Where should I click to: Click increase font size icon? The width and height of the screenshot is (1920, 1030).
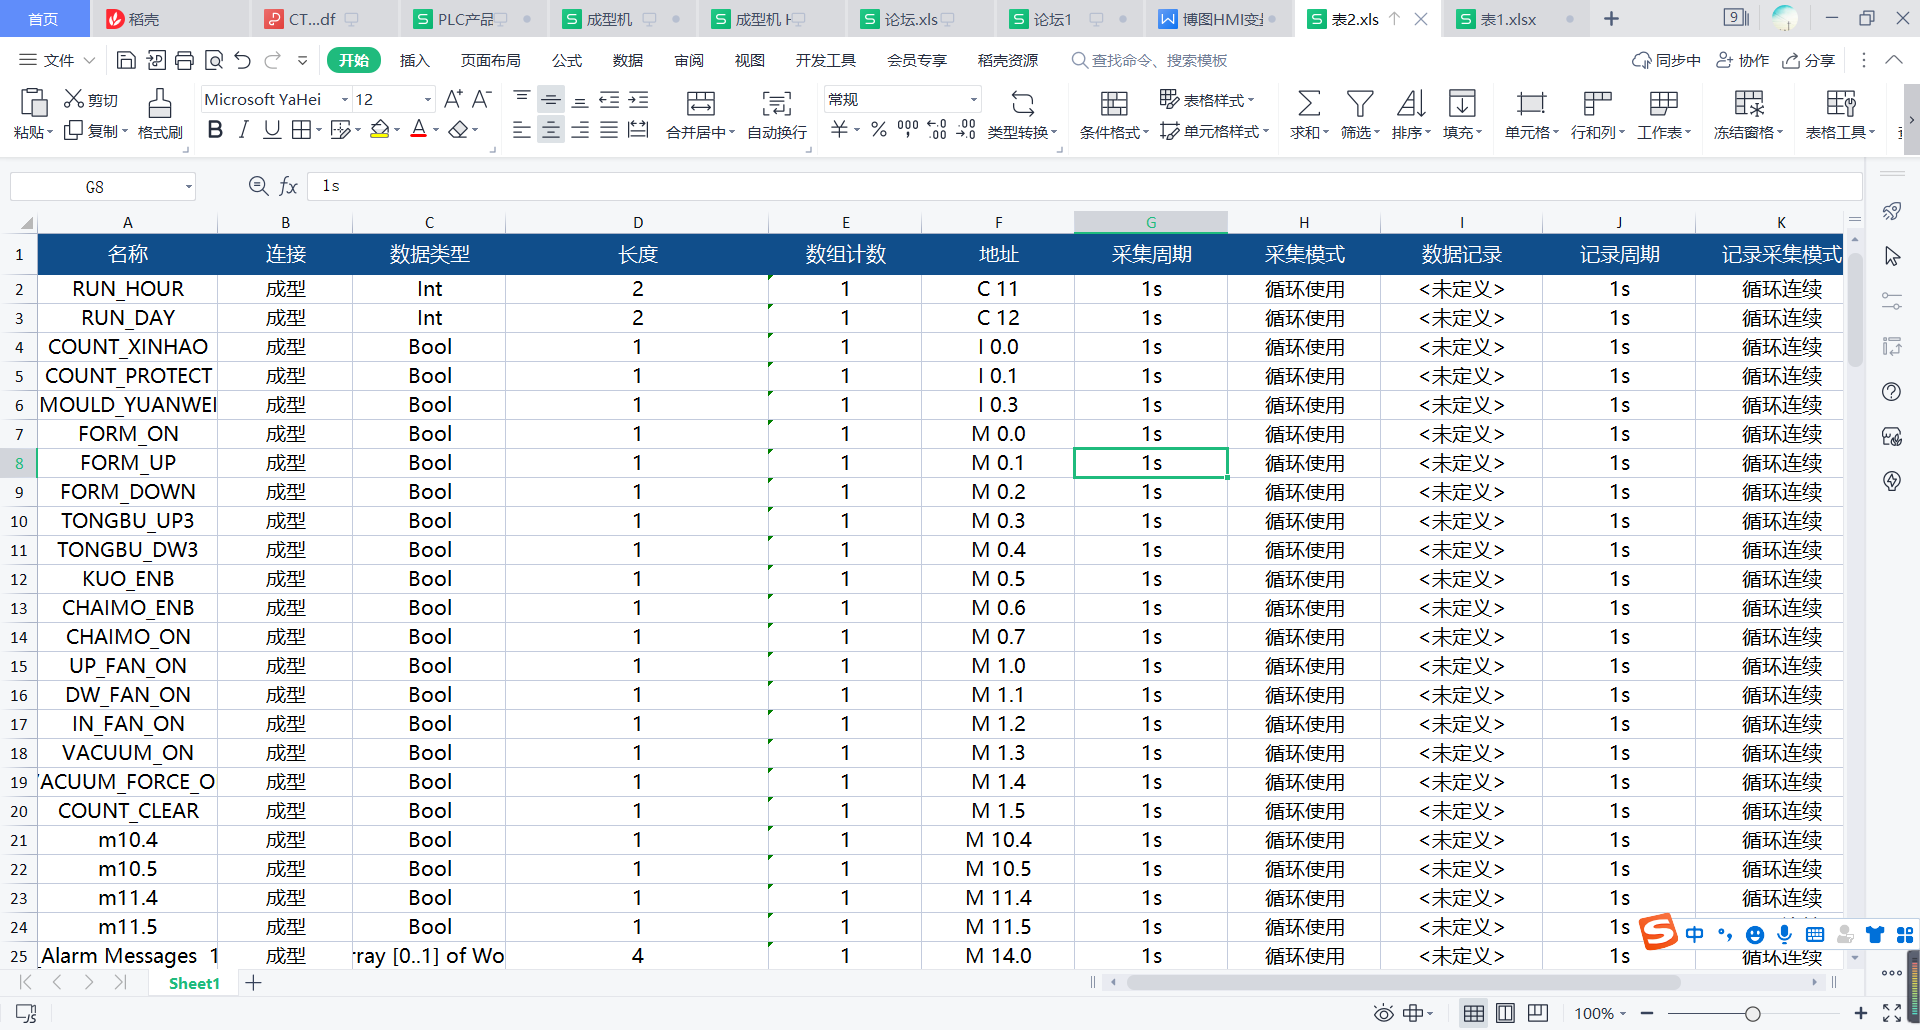pos(453,99)
